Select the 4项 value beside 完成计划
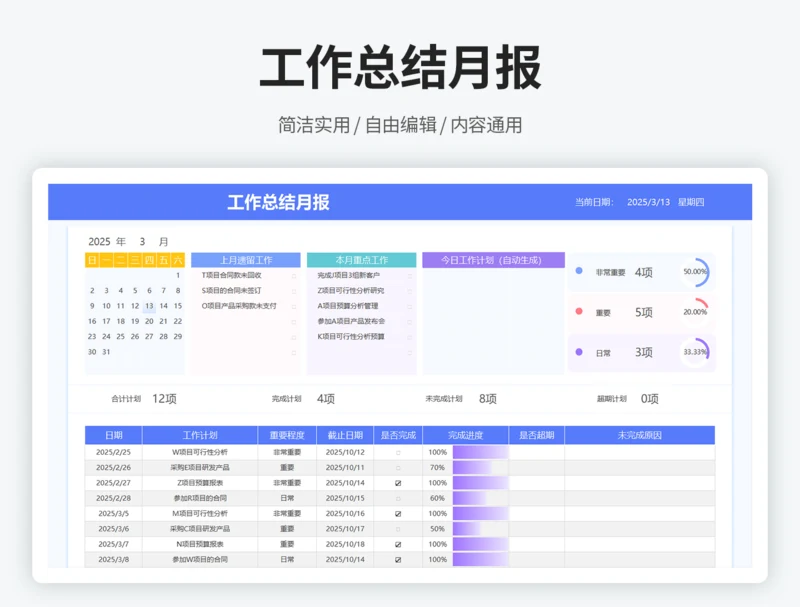 tap(326, 399)
